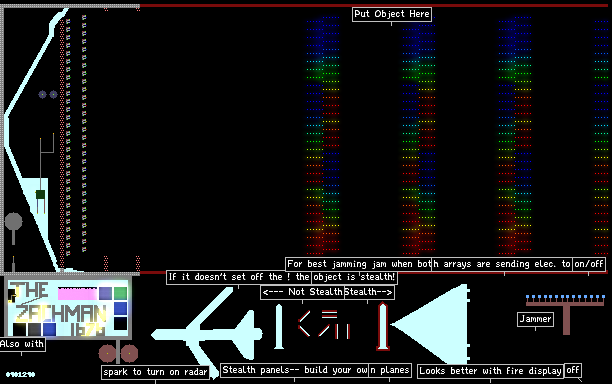Click the 'Jammer' label sign

tap(536, 319)
